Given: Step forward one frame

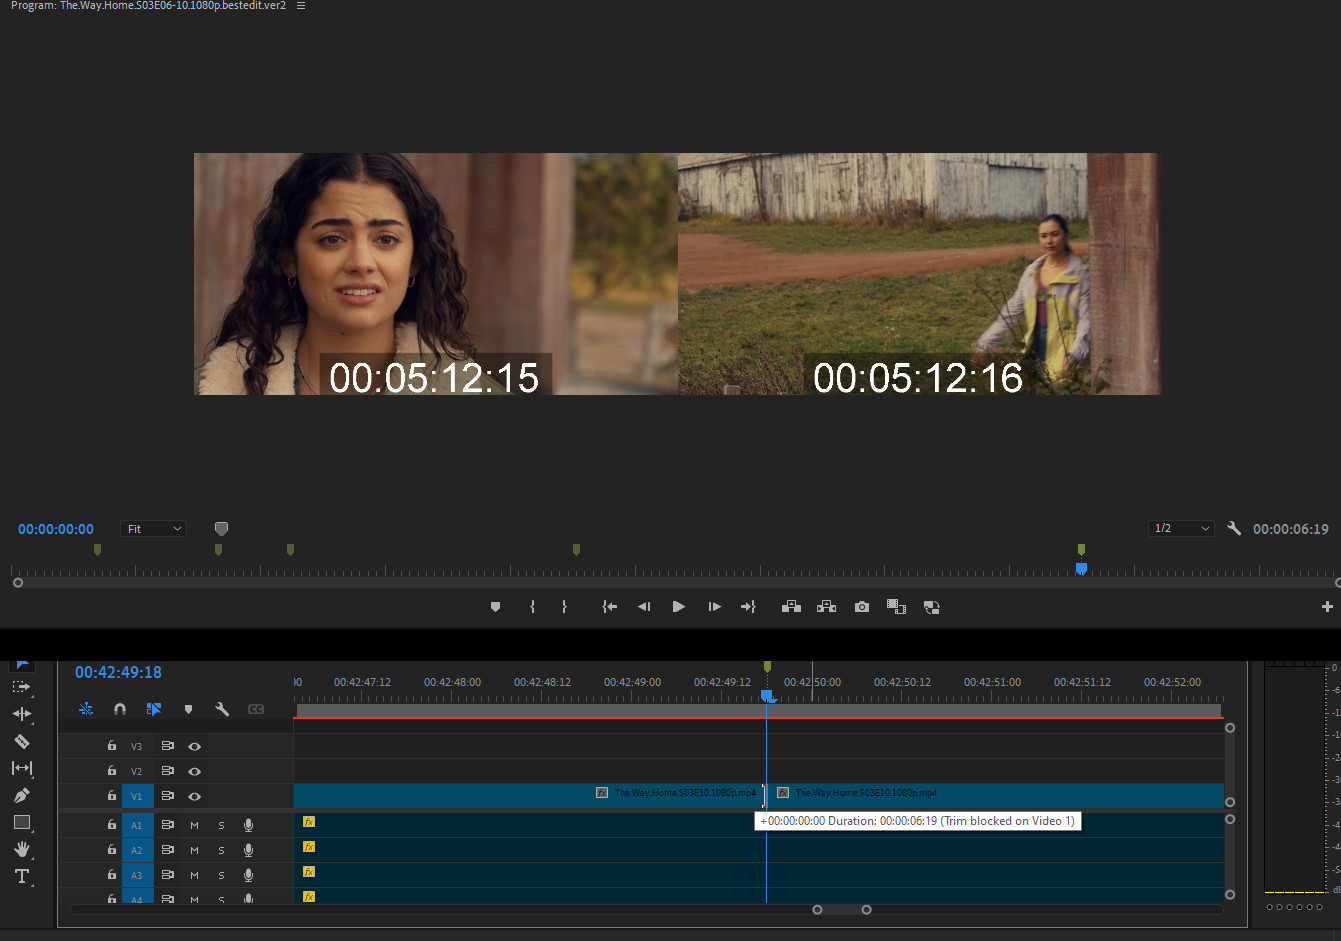Looking at the screenshot, I should pos(714,607).
